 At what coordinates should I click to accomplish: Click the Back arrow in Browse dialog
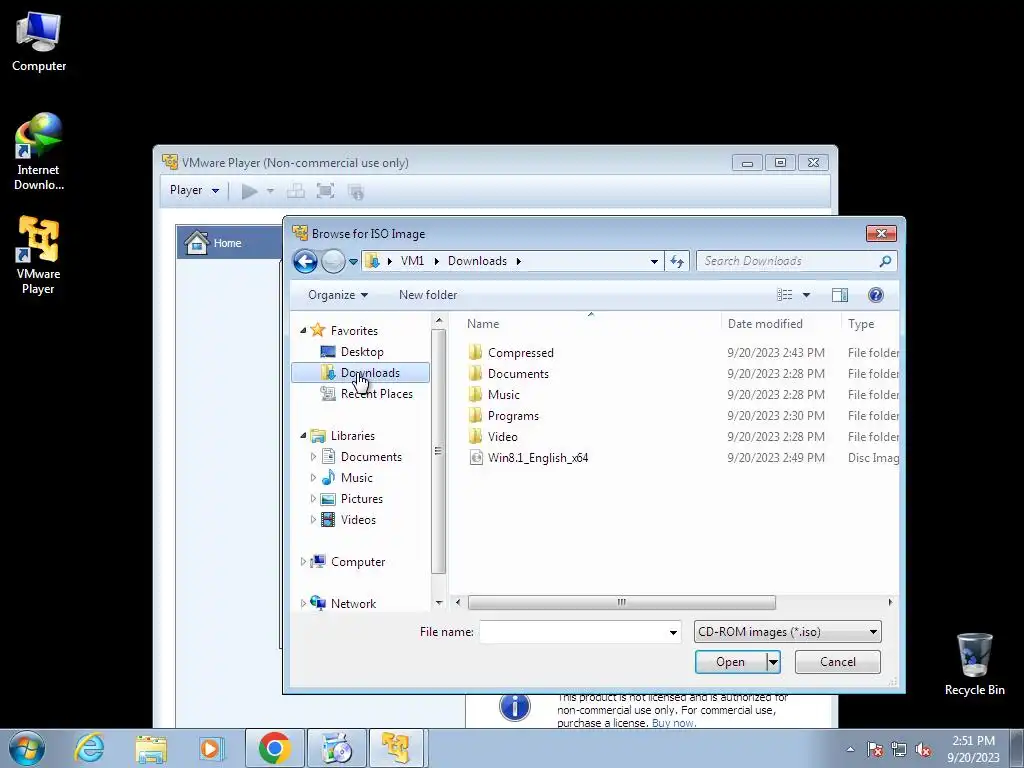305,261
